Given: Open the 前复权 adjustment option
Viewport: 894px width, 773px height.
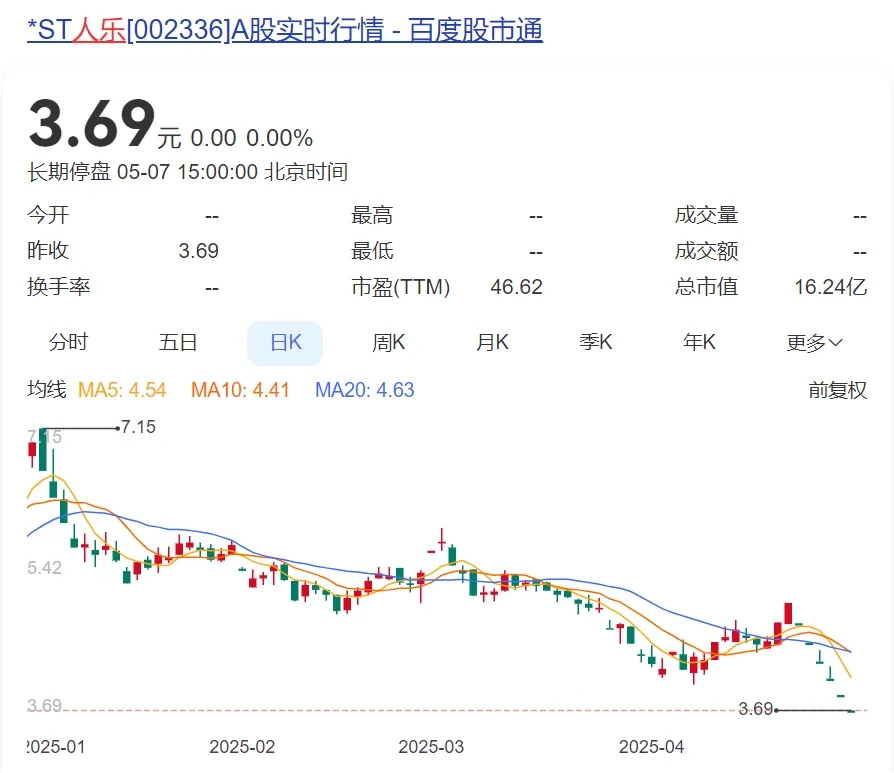Looking at the screenshot, I should (838, 390).
